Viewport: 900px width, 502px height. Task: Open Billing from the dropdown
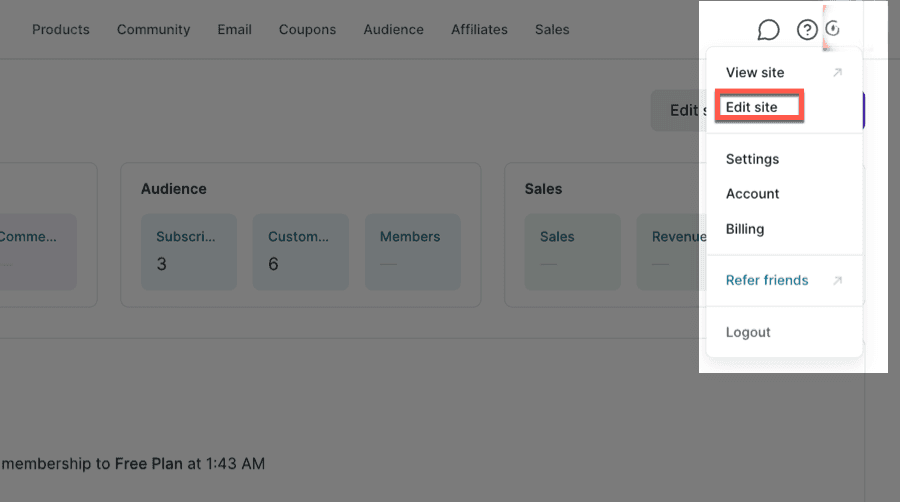coord(745,229)
